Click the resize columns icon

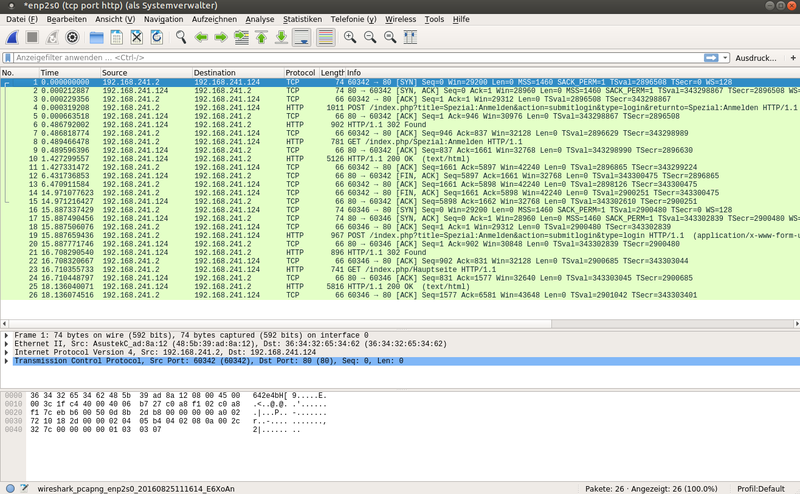411,37
